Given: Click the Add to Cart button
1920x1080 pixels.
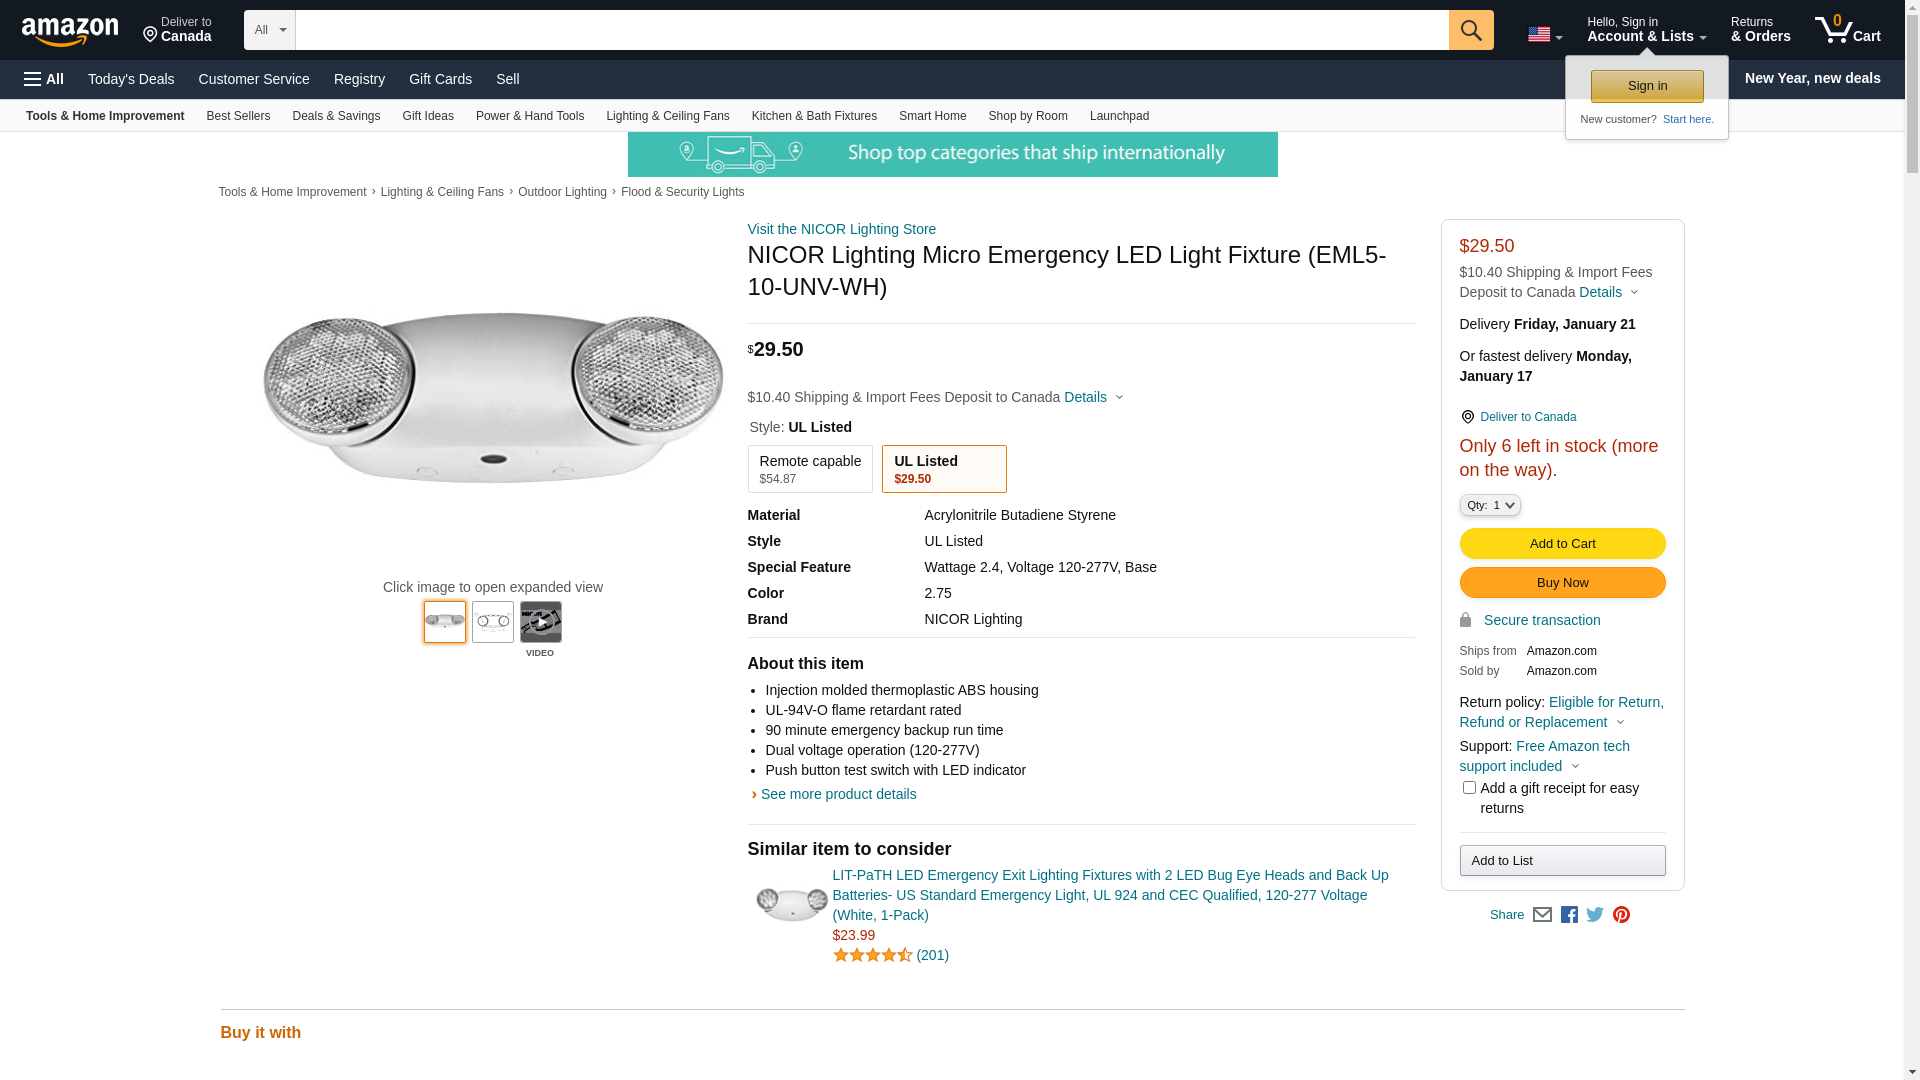Looking at the screenshot, I should pyautogui.click(x=1562, y=544).
